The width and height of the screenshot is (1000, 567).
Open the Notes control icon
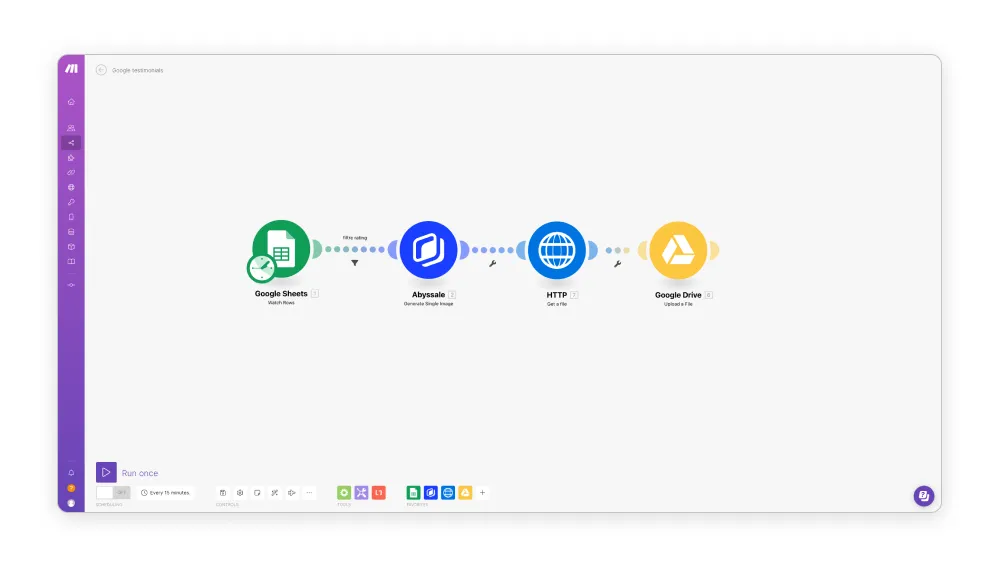(257, 492)
